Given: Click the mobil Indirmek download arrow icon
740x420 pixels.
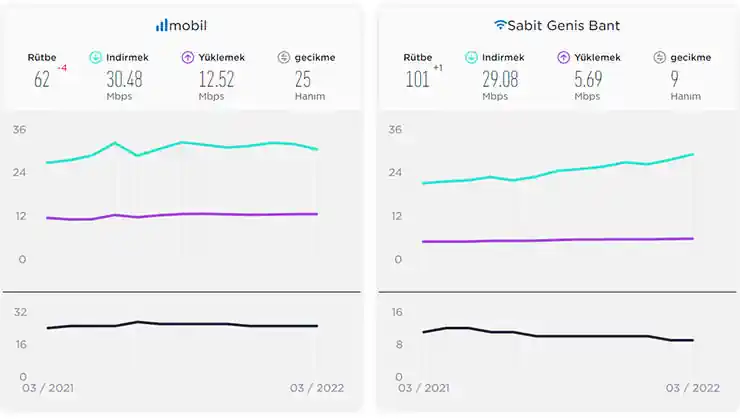Looking at the screenshot, I should [x=96, y=58].
